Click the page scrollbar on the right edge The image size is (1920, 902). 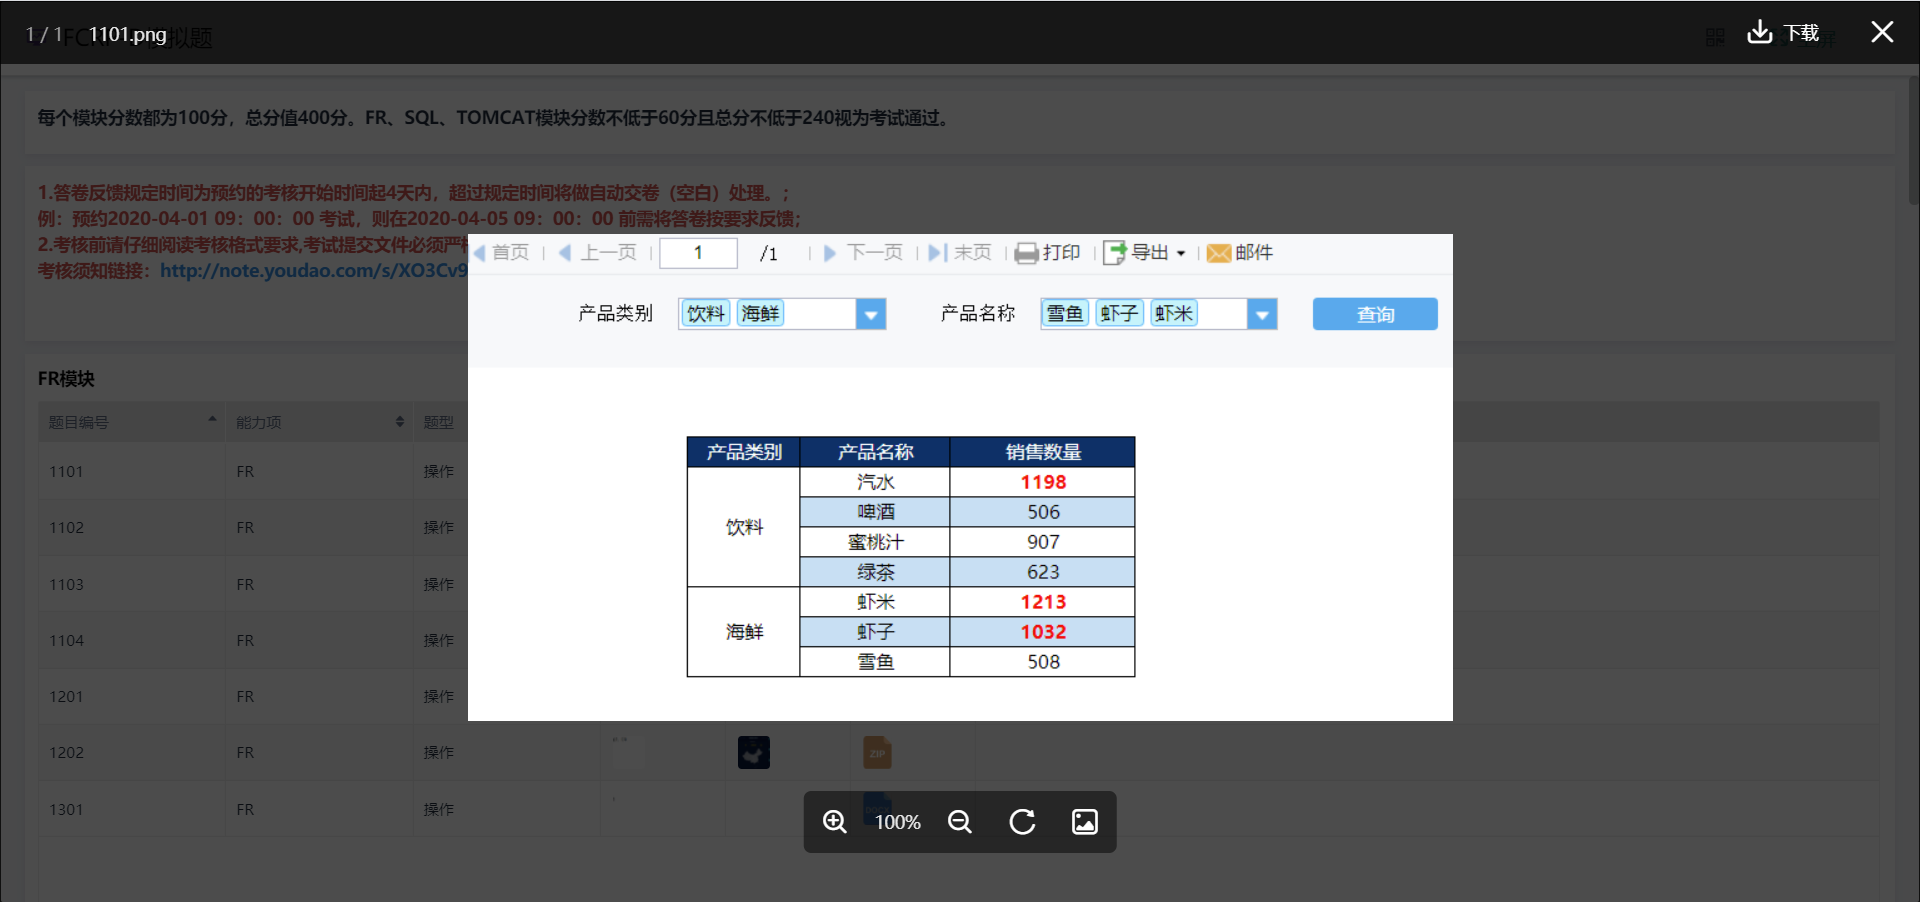(1913, 140)
